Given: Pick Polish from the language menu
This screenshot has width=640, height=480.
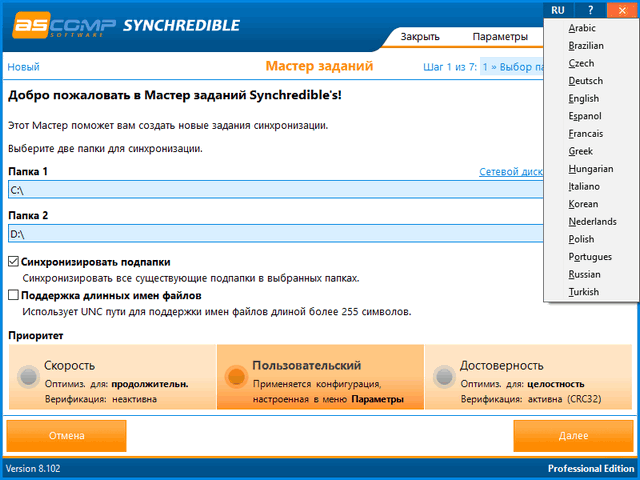Looking at the screenshot, I should tap(591, 239).
